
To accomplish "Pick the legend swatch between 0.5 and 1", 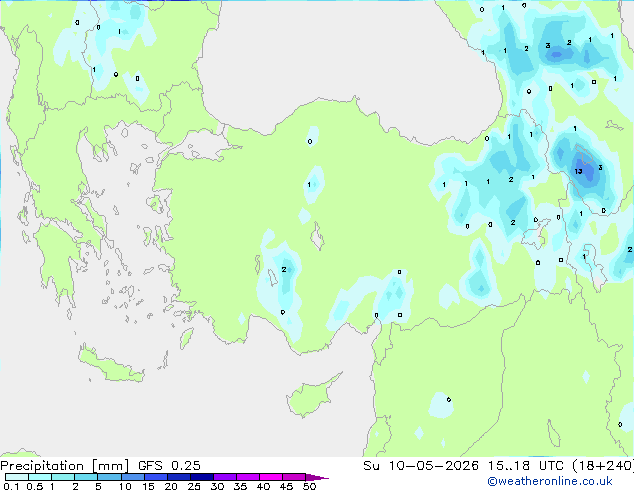I will 40,477.
